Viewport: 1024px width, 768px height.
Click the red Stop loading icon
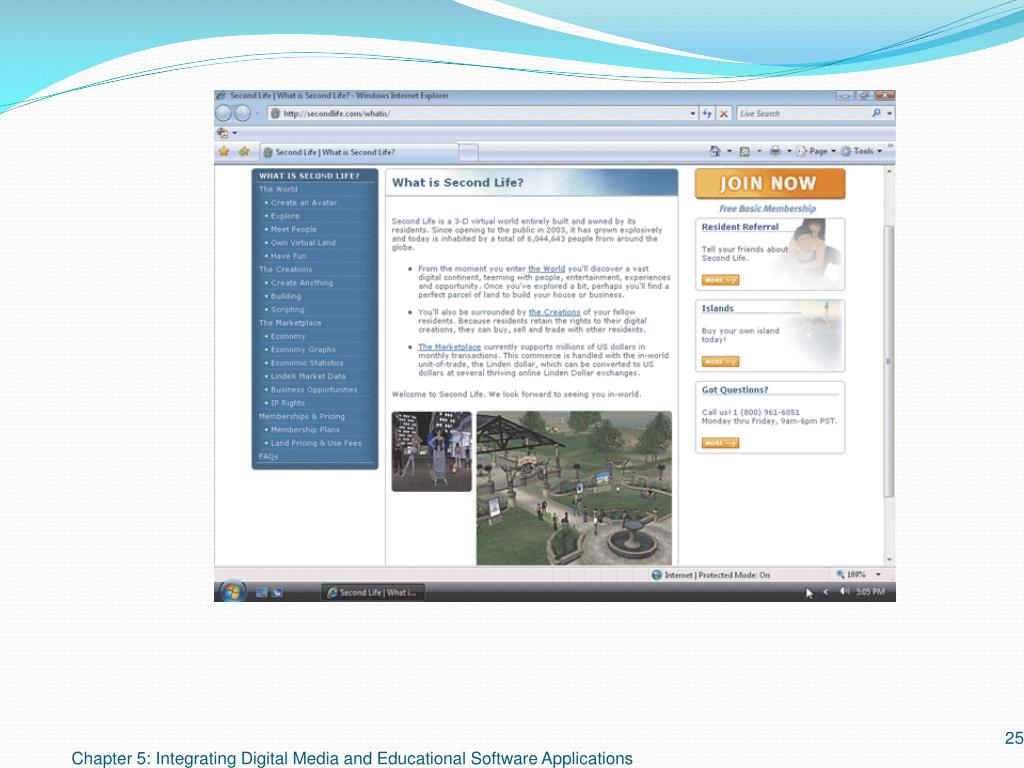point(724,114)
